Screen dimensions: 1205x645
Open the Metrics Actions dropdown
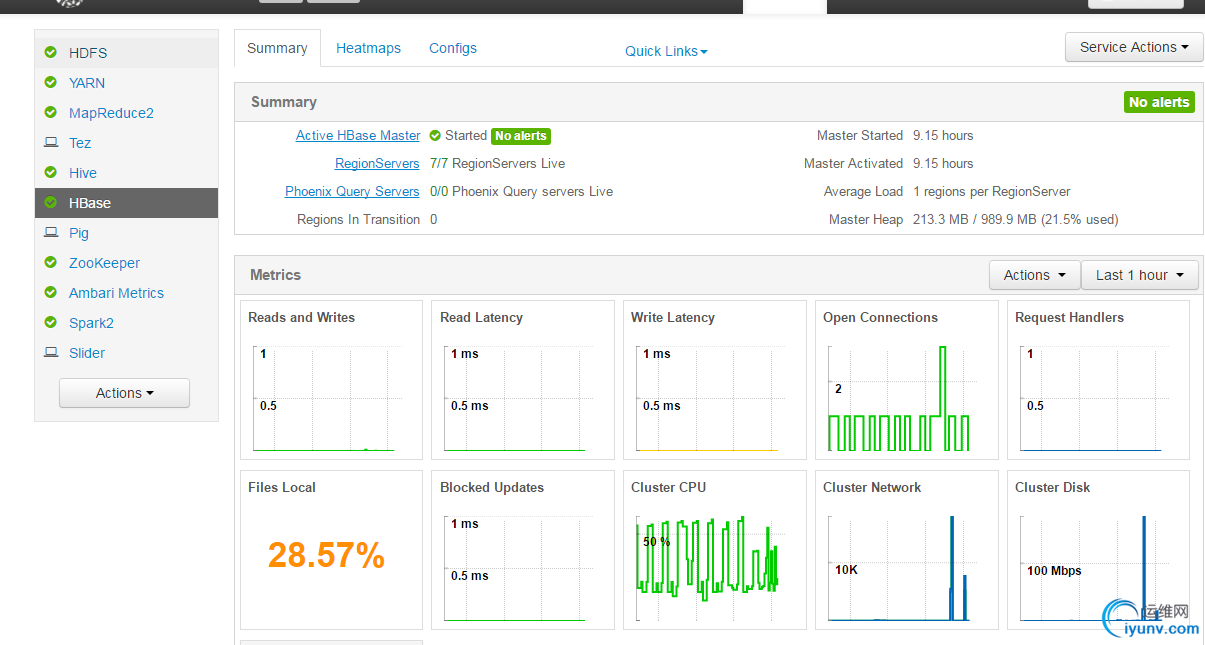1034,275
